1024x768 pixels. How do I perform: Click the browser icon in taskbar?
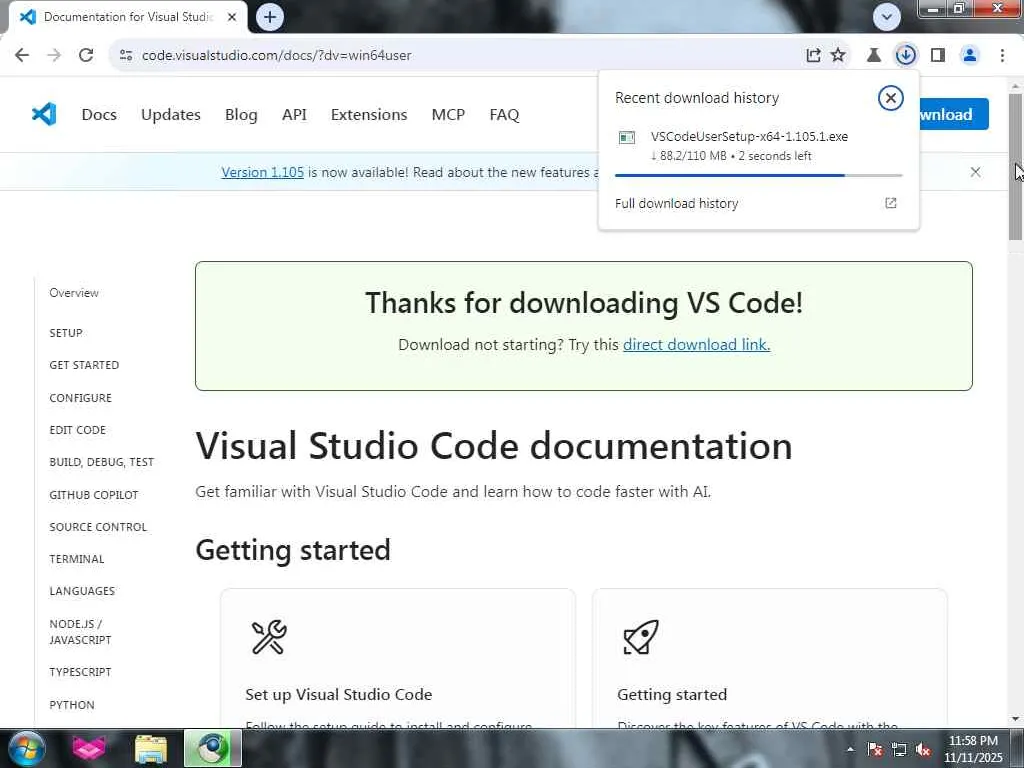212,748
